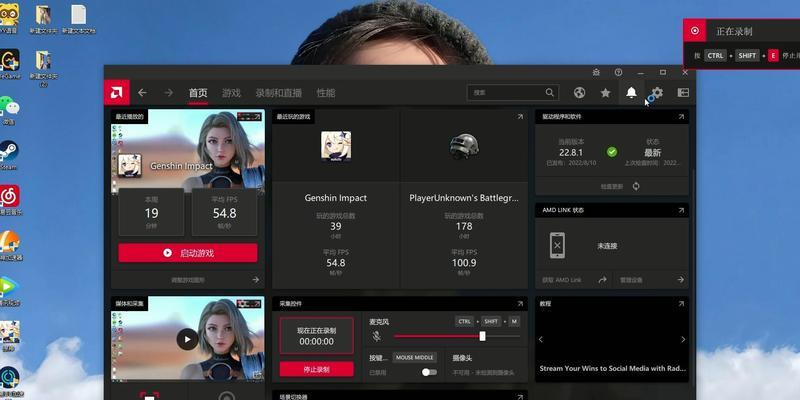Image resolution: width=800 pixels, height=400 pixels.
Task: Open the notifications bell icon
Action: 631,92
